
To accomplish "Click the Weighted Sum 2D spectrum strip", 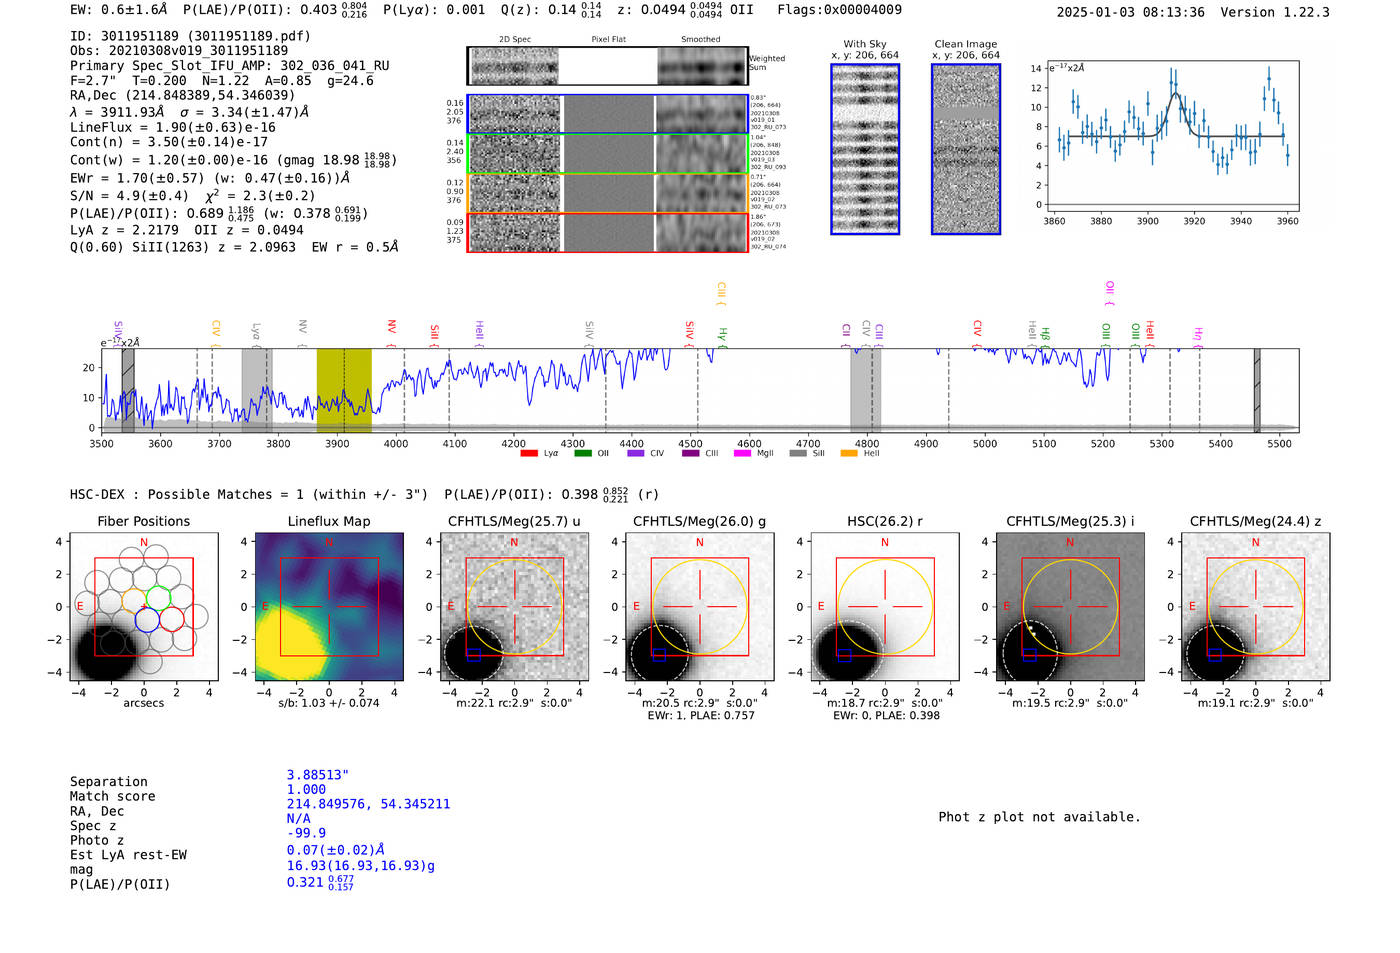I will [x=608, y=66].
